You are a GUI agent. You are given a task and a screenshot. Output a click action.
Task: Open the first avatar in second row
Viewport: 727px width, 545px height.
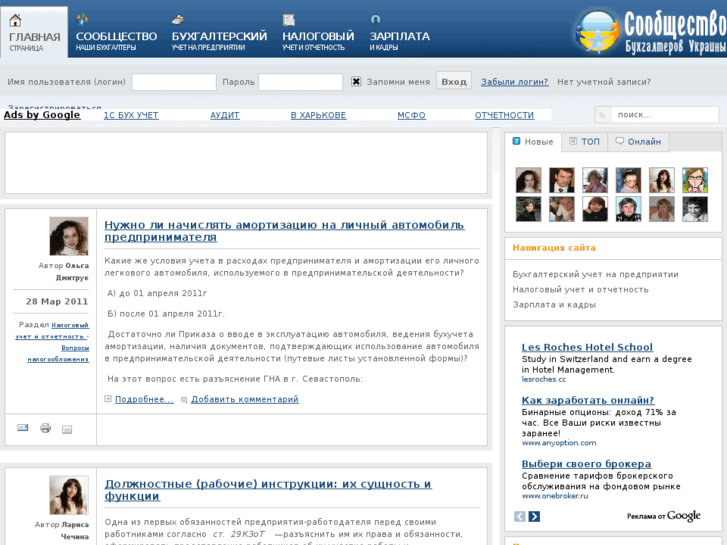pyautogui.click(x=528, y=209)
